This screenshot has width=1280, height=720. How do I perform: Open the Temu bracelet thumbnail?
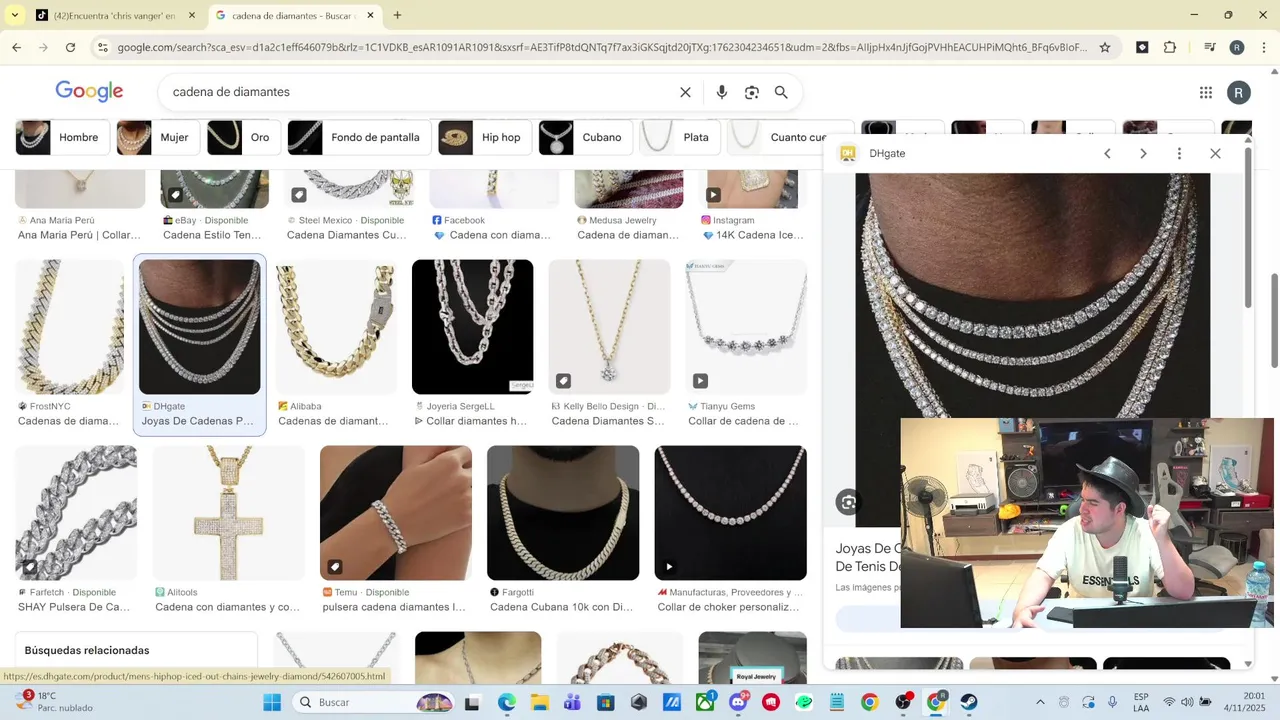click(396, 513)
